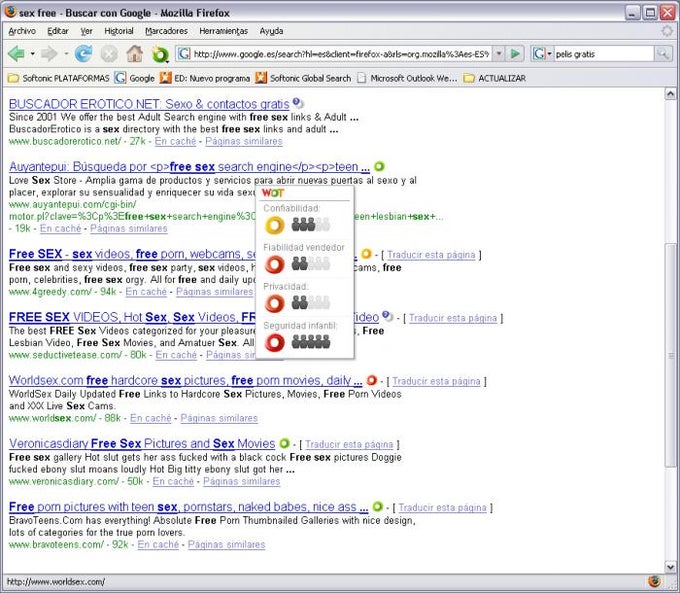Click Traducir esta página for Worldsex.com result

436,381
